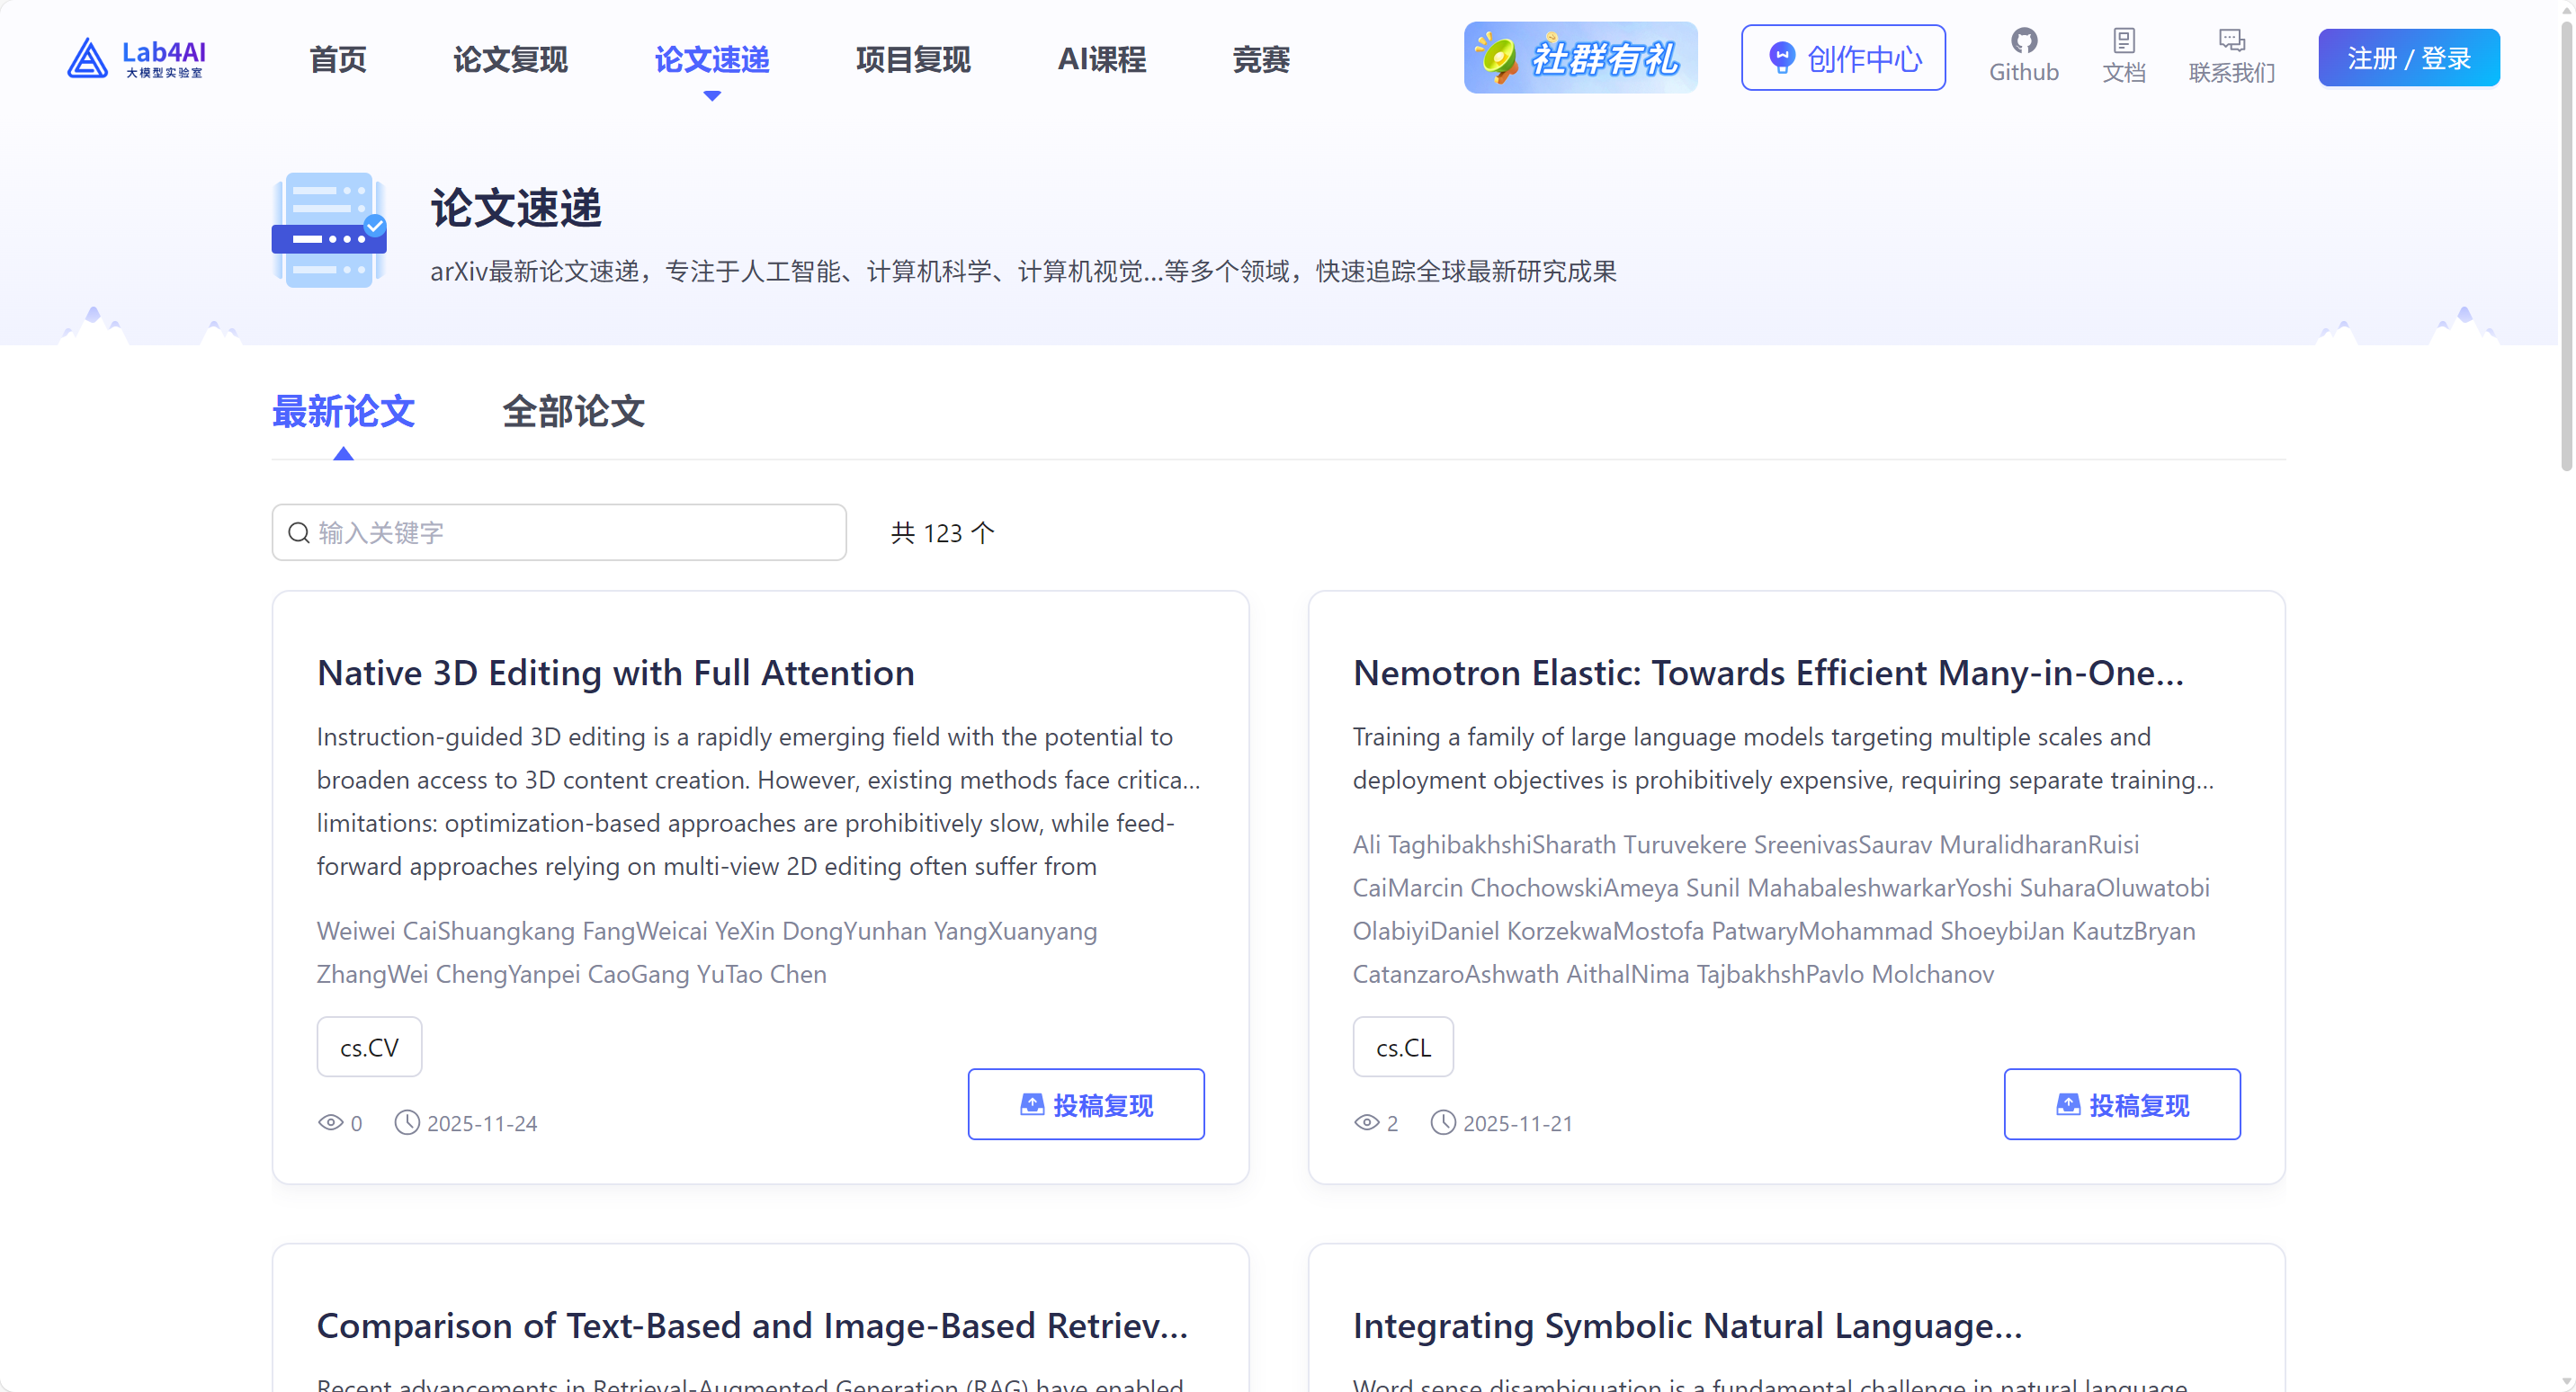
Task: Click 投稿复现 on Native 3D Editing card
Action: click(x=1085, y=1104)
